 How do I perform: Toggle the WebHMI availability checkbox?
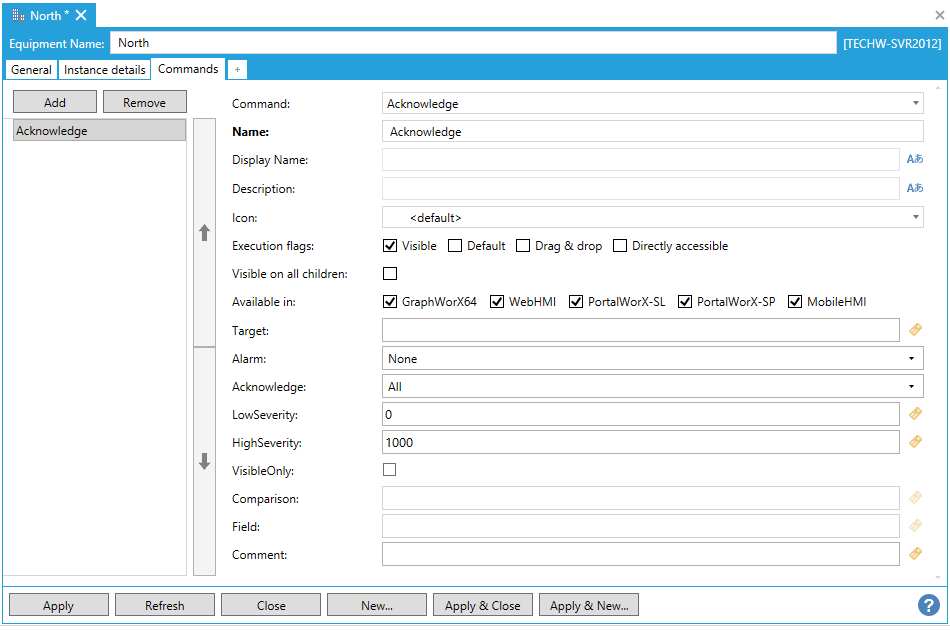pyautogui.click(x=497, y=302)
